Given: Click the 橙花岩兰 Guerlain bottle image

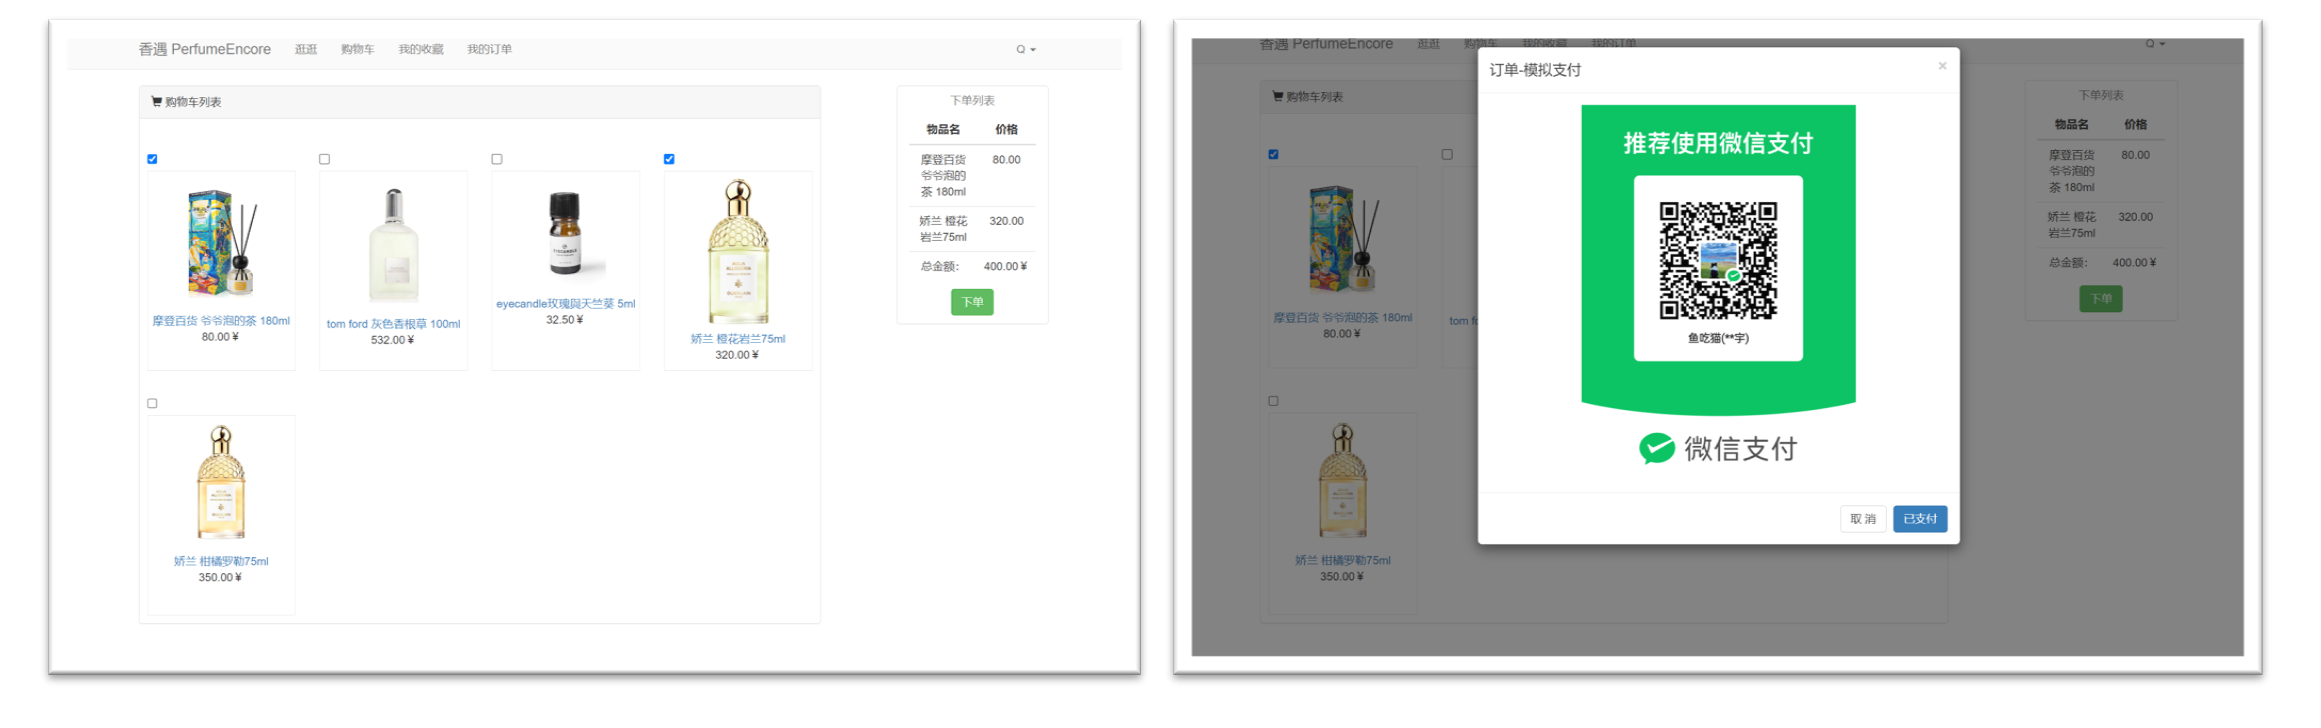Looking at the screenshot, I should pyautogui.click(x=738, y=251).
